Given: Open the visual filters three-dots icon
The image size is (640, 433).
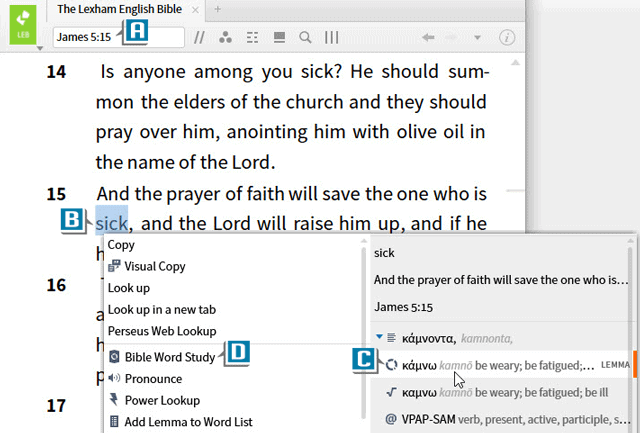Looking at the screenshot, I should 225,38.
